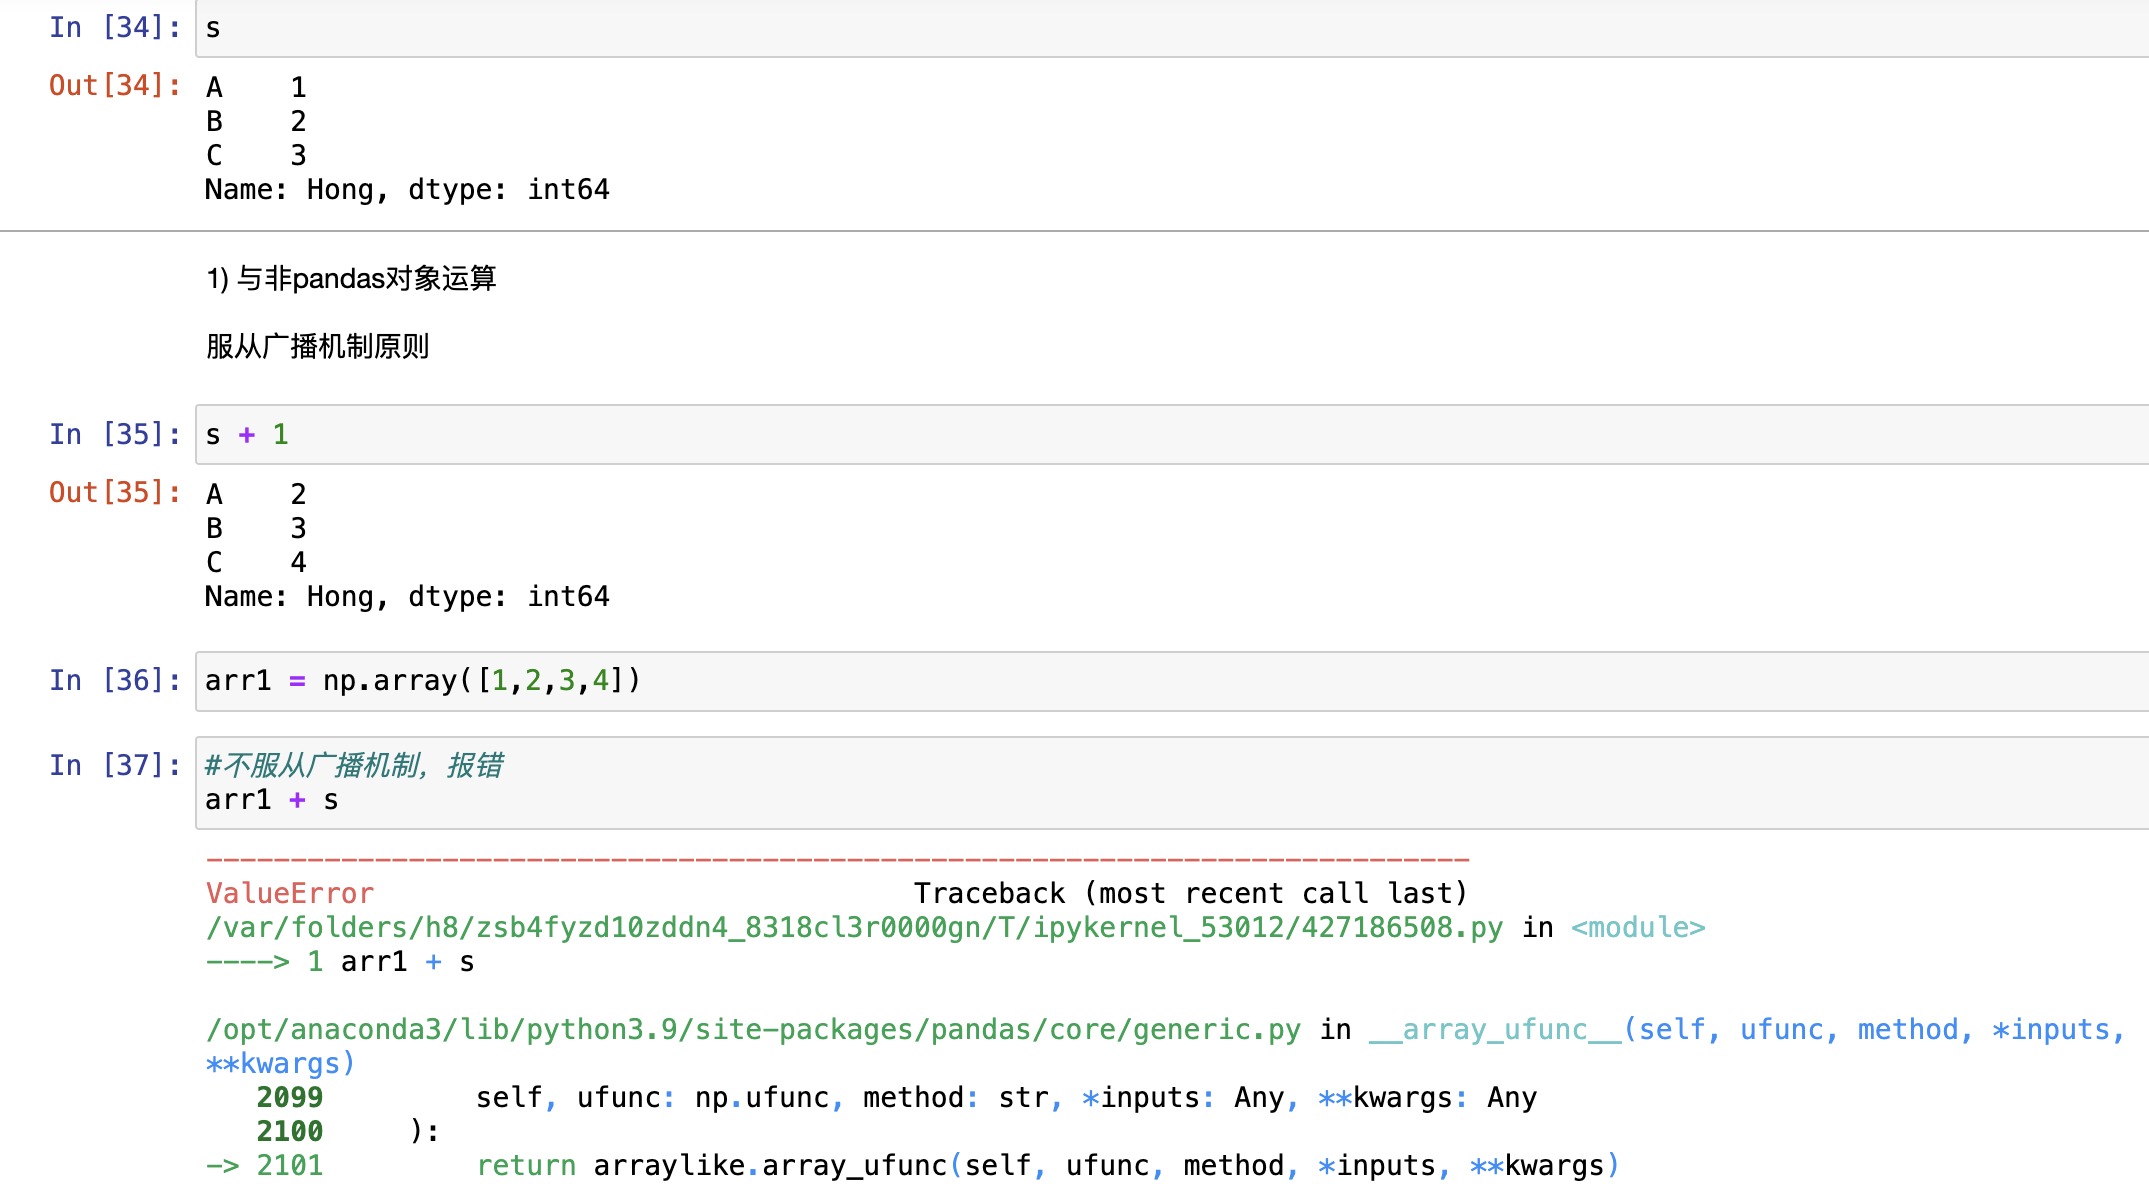The image size is (2149, 1187).
Task: Click row 'B 2' in Out[34]
Action: [256, 122]
